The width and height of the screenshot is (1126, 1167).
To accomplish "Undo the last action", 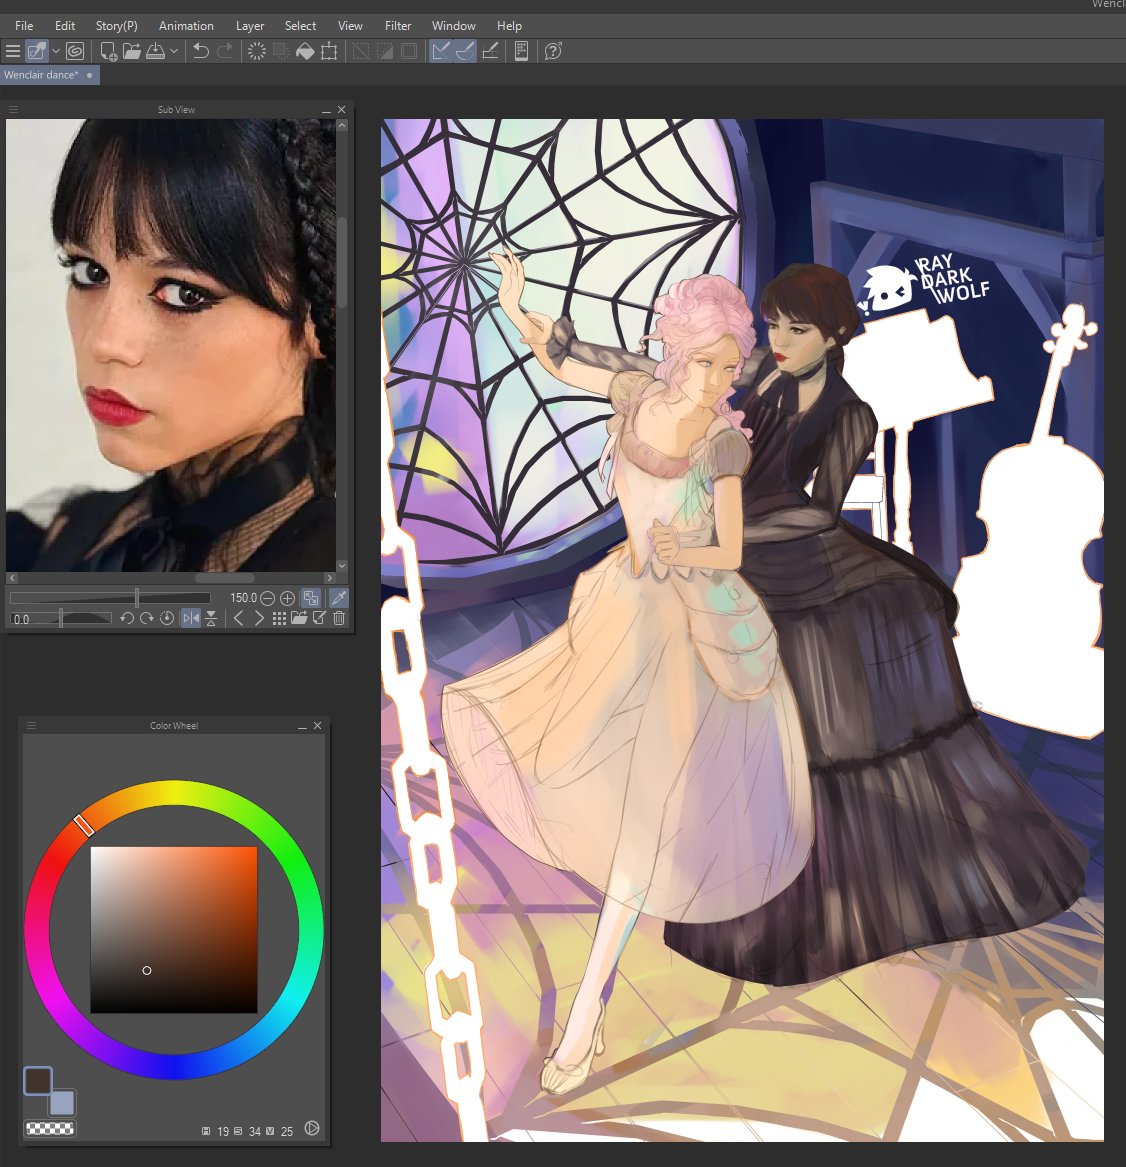I will click(x=200, y=51).
